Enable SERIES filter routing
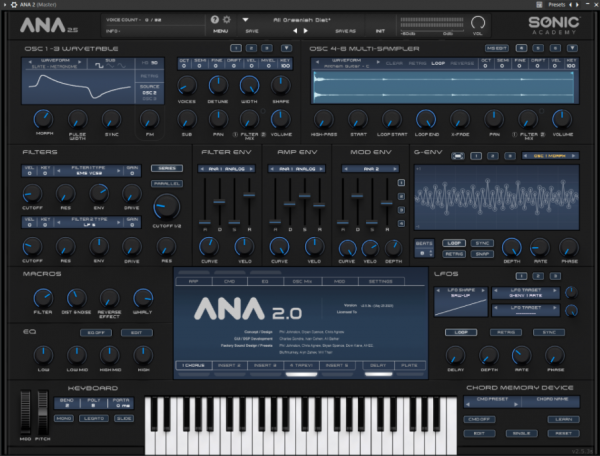 tap(167, 168)
